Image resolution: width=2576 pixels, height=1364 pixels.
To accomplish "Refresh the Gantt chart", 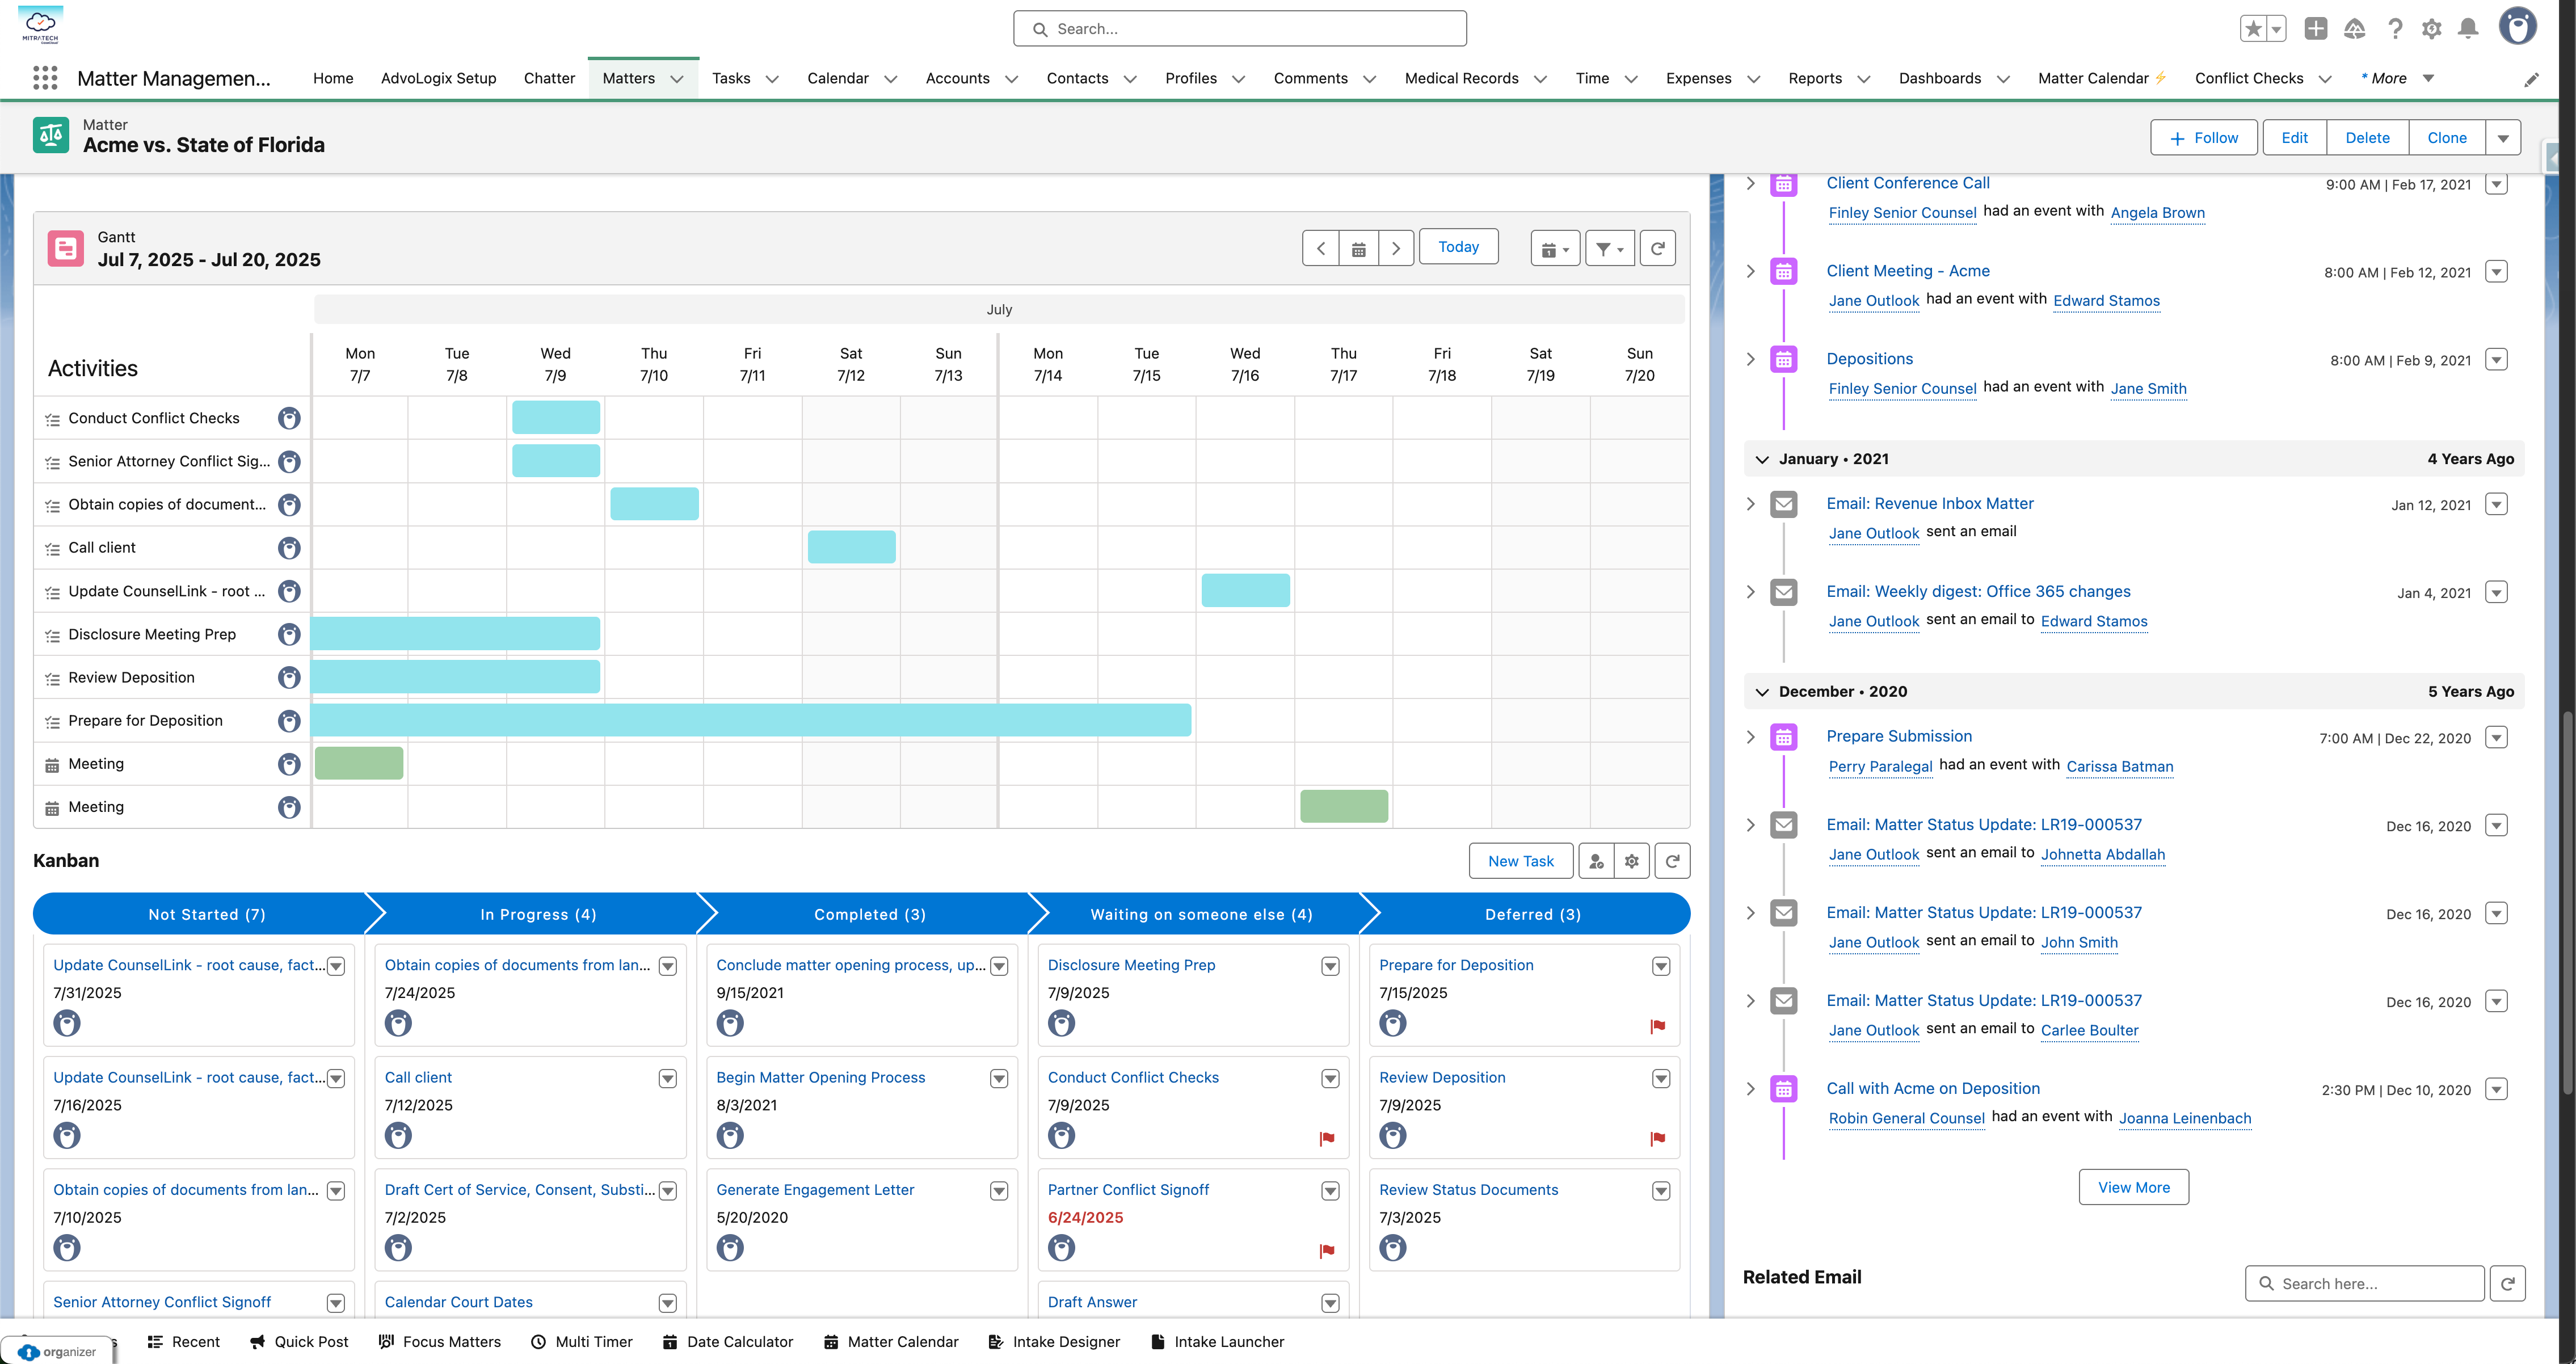I will [x=1657, y=248].
